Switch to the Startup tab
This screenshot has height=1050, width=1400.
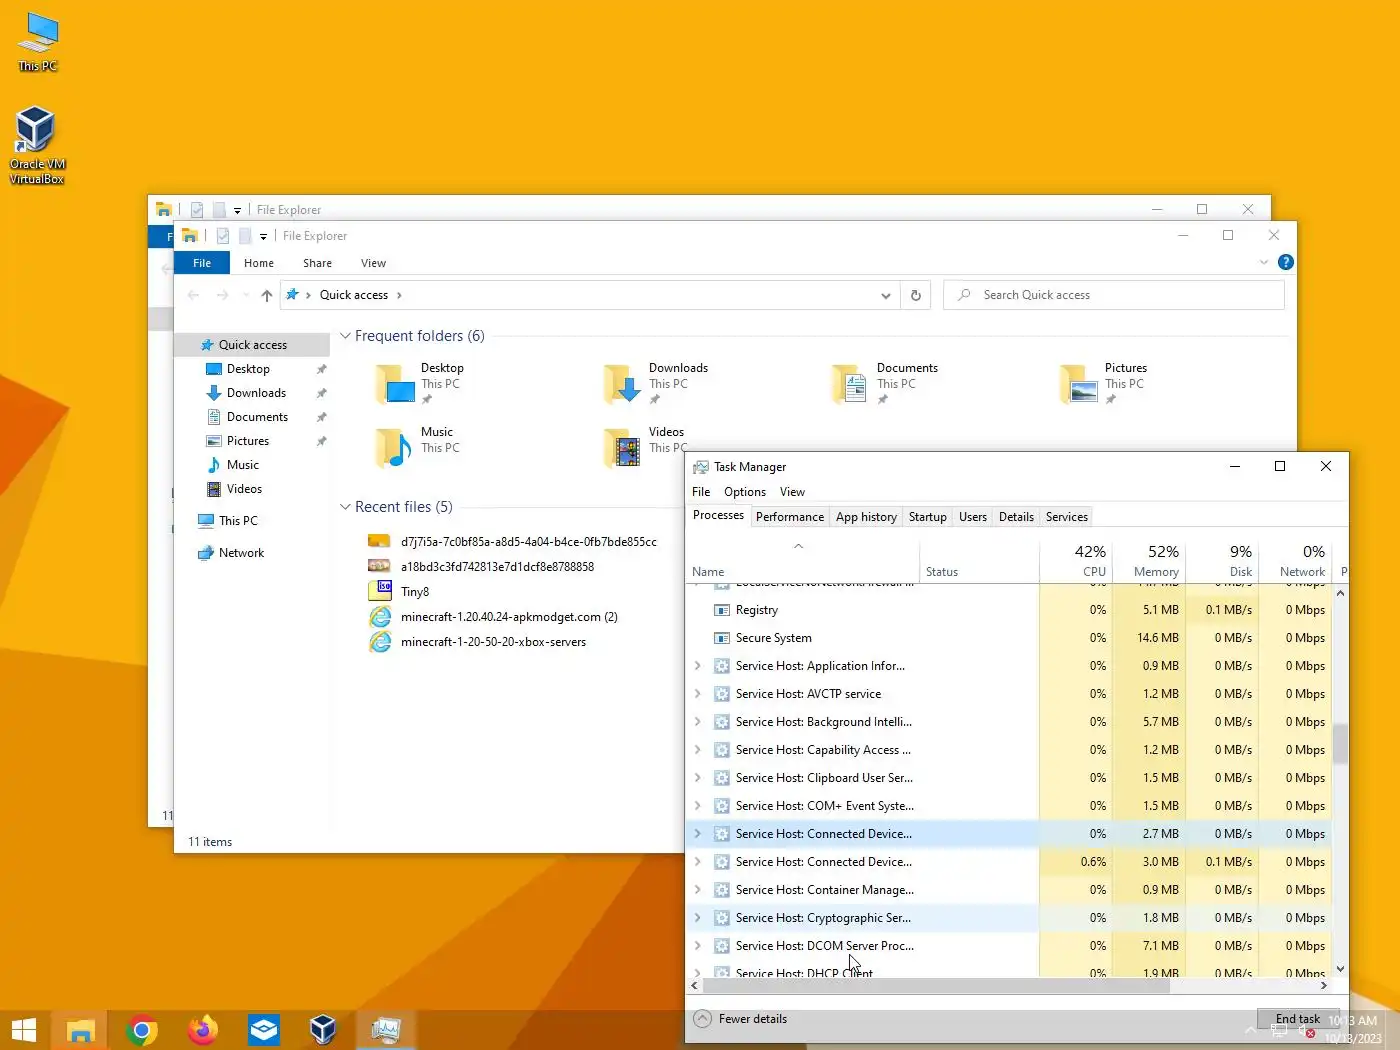(927, 517)
